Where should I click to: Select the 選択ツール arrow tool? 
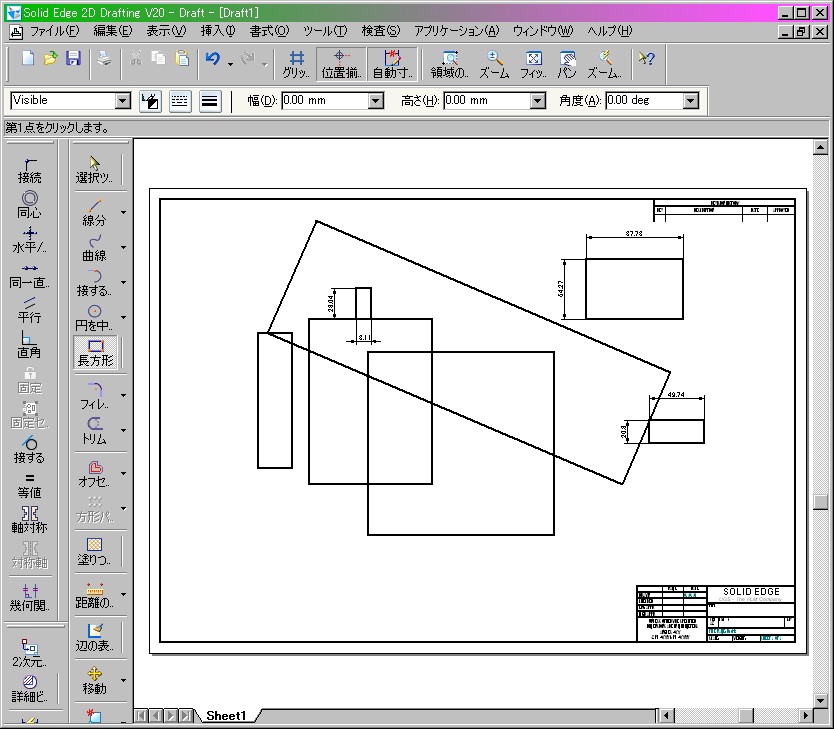[94, 170]
